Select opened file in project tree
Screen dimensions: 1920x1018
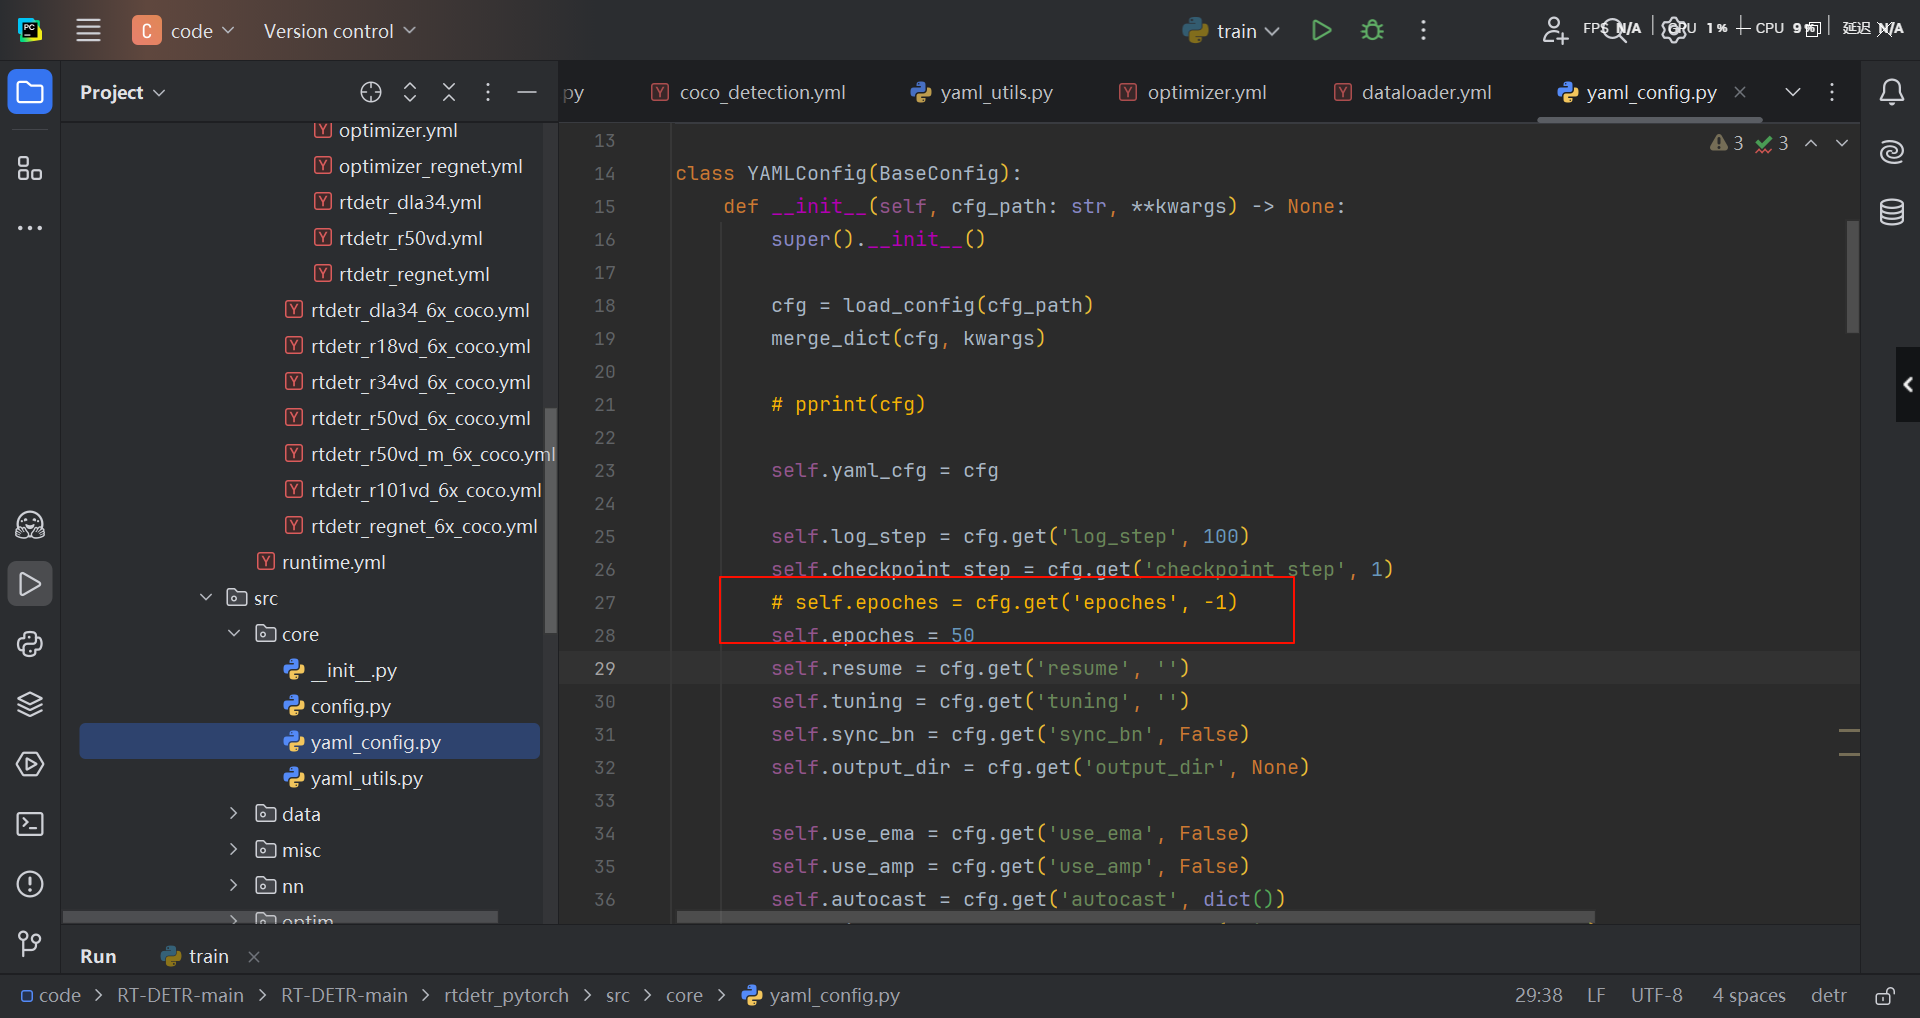click(x=371, y=92)
